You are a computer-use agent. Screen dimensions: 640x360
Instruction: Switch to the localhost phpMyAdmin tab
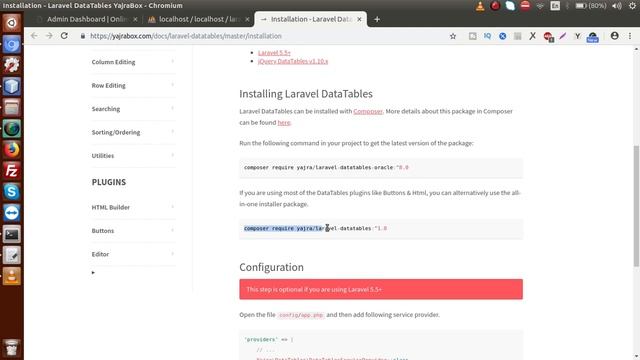point(198,19)
